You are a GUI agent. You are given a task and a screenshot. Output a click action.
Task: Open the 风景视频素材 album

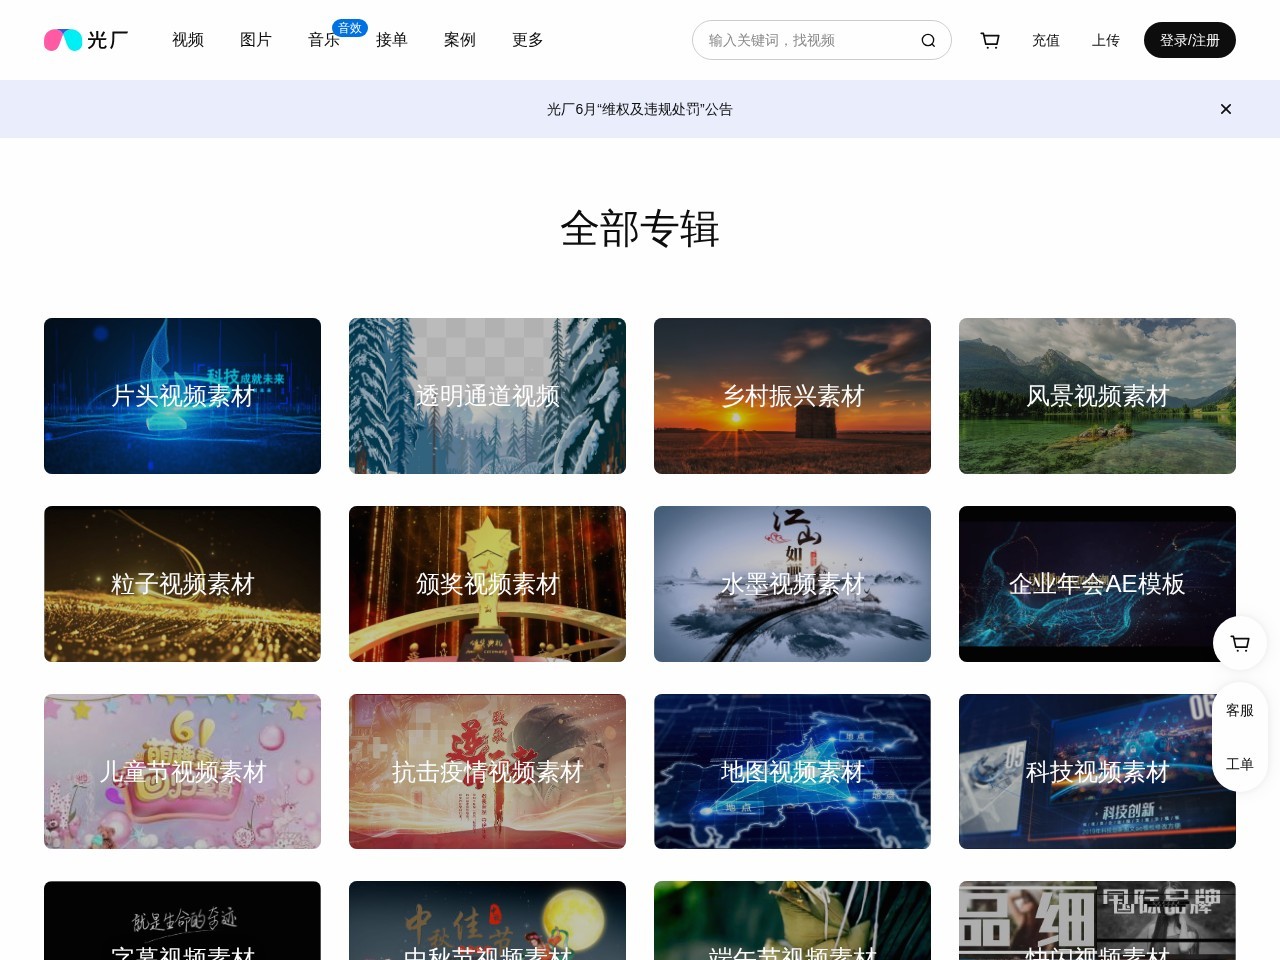(1097, 396)
